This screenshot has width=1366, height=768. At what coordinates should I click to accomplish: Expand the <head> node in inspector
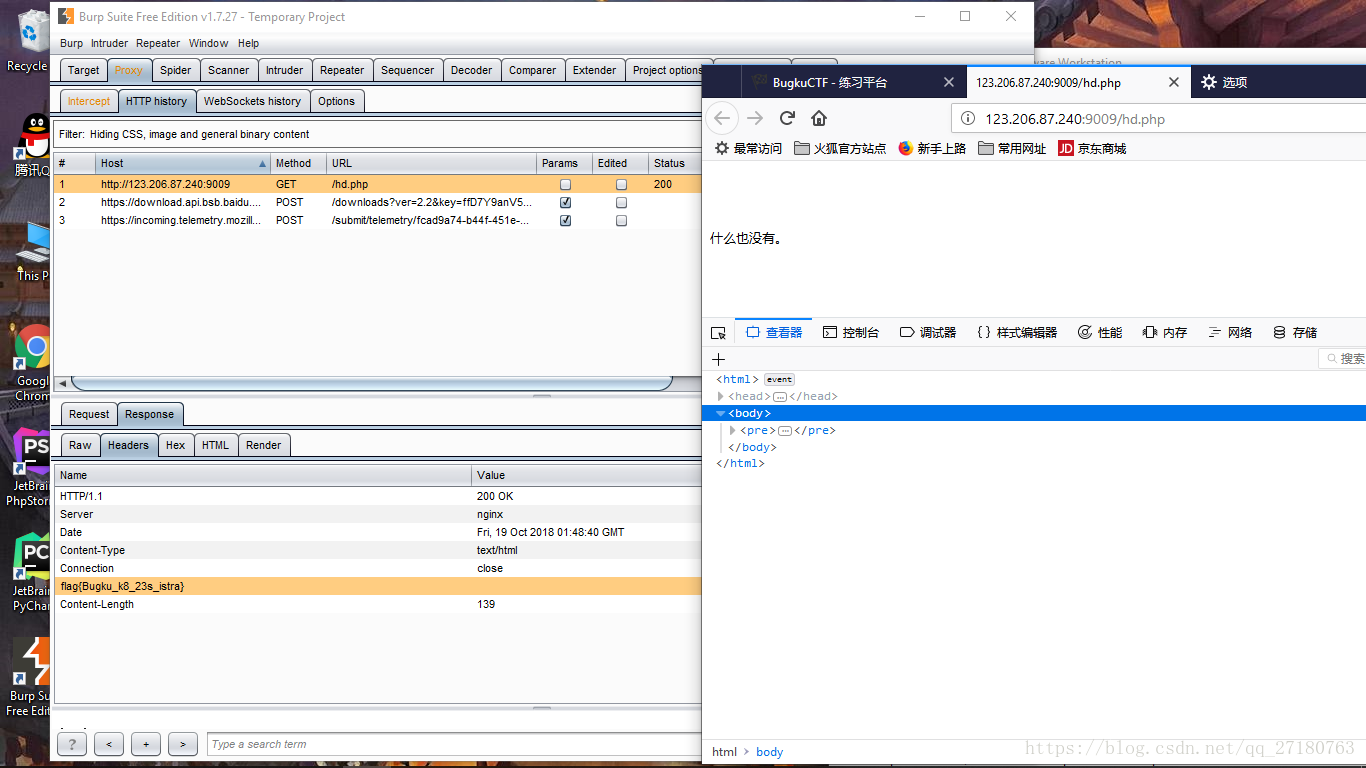(x=721, y=397)
